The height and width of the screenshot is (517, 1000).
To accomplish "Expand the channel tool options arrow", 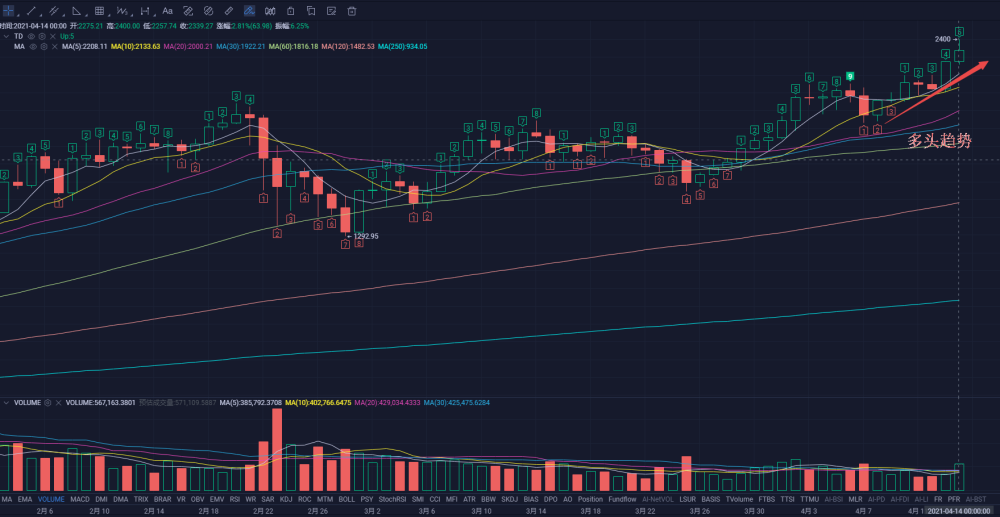I will (x=64, y=15).
